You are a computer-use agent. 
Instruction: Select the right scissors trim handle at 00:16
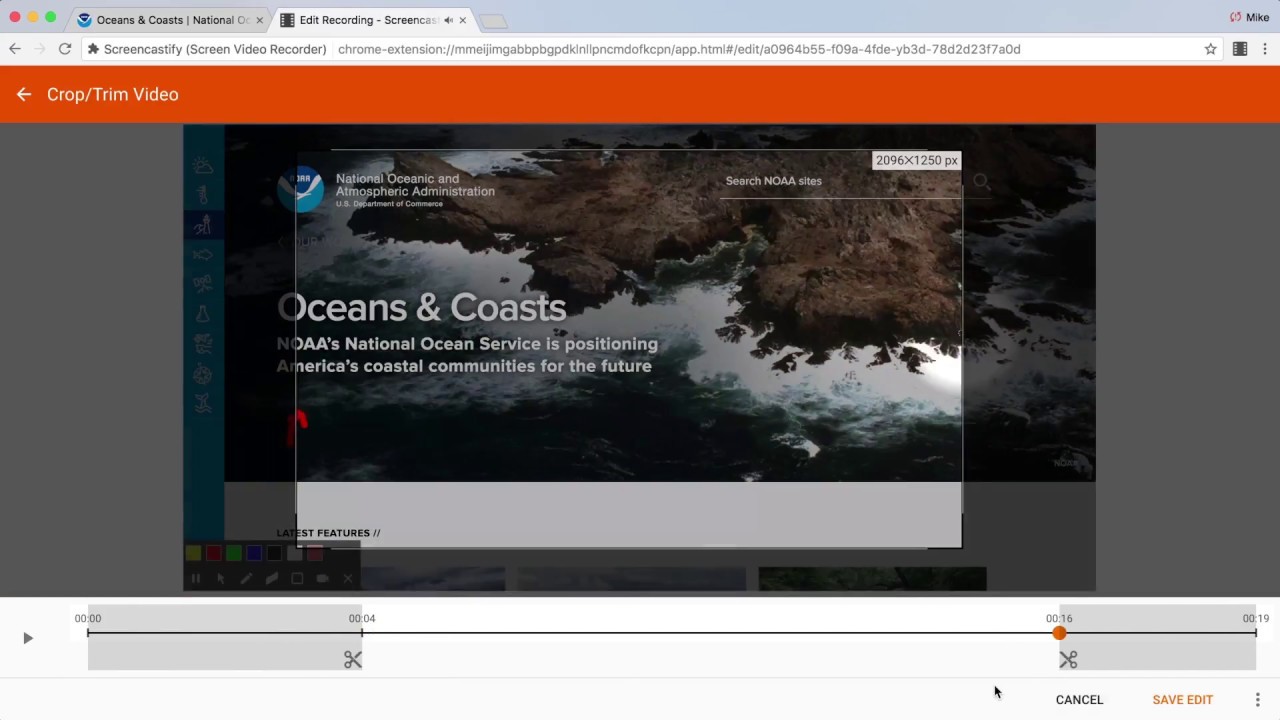coord(1068,660)
